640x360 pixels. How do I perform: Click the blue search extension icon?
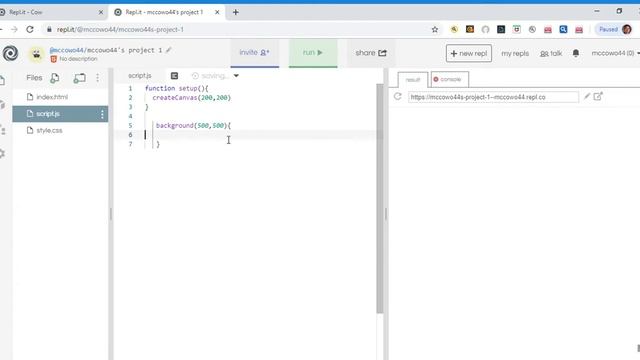pos(563,29)
